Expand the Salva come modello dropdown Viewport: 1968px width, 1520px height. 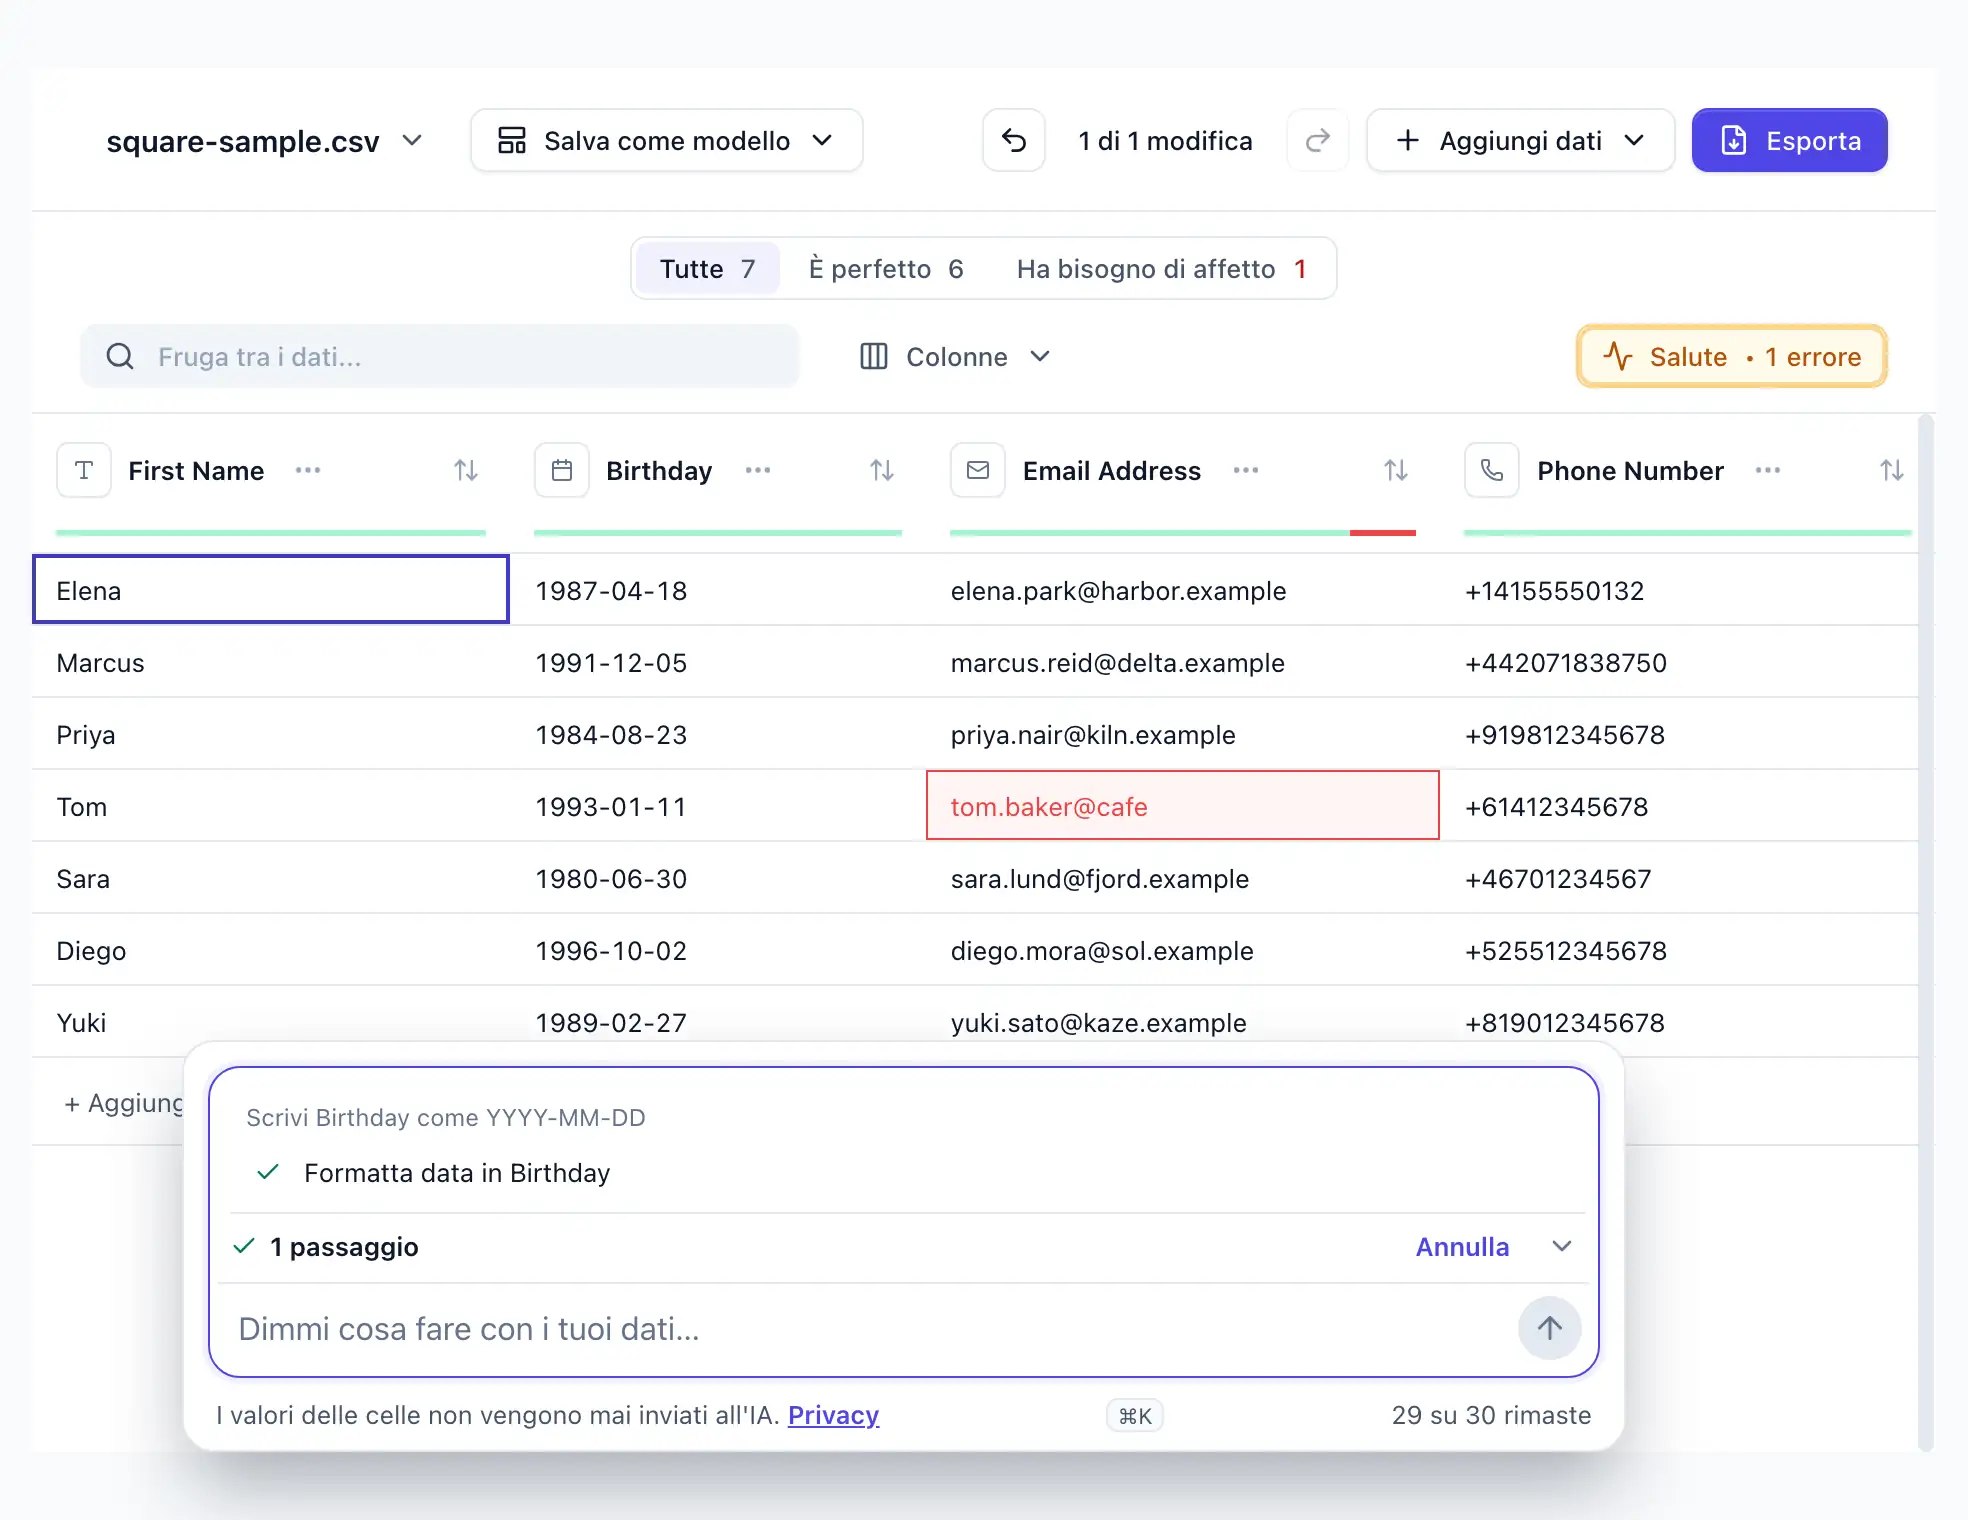(667, 141)
